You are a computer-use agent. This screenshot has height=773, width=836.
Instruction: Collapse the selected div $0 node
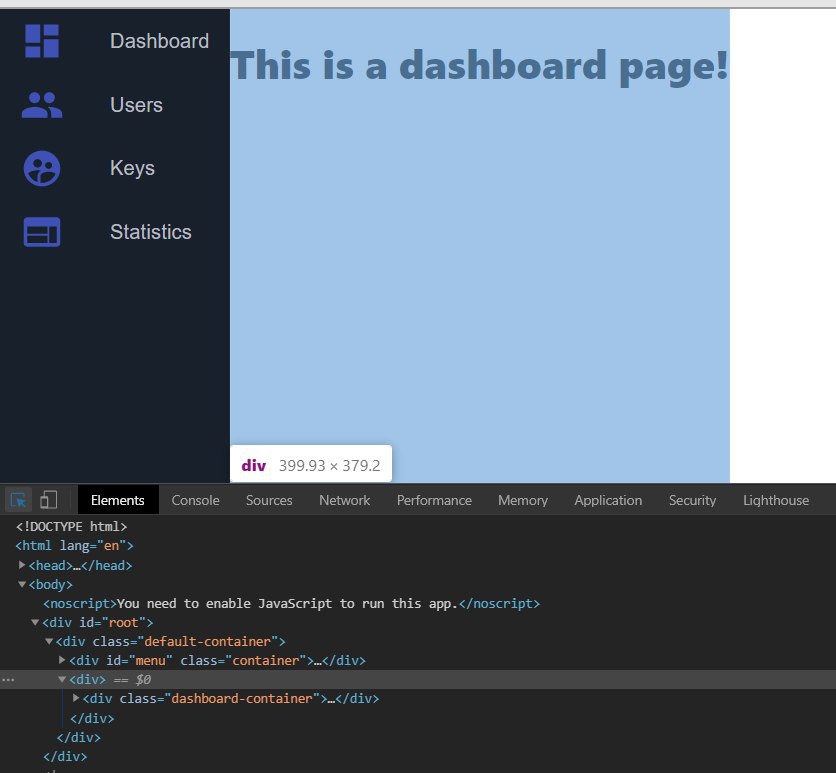coord(62,679)
